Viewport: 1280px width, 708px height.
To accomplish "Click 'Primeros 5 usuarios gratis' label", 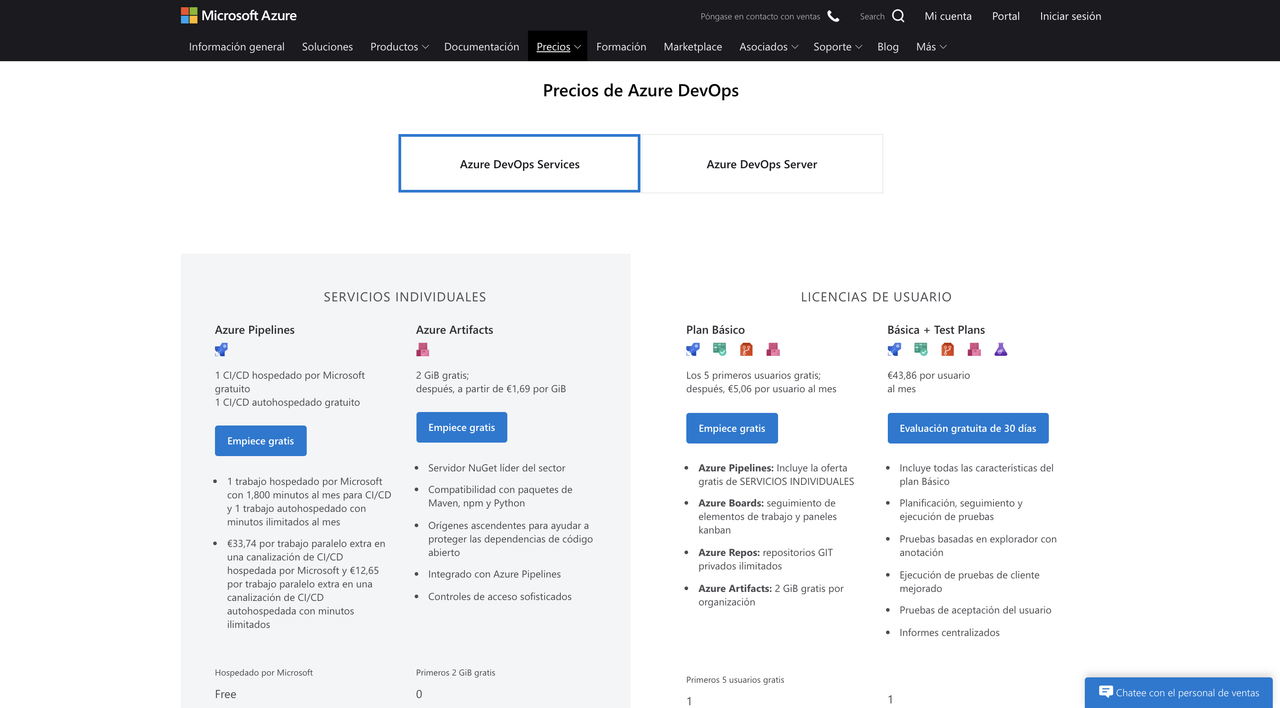I will click(735, 679).
